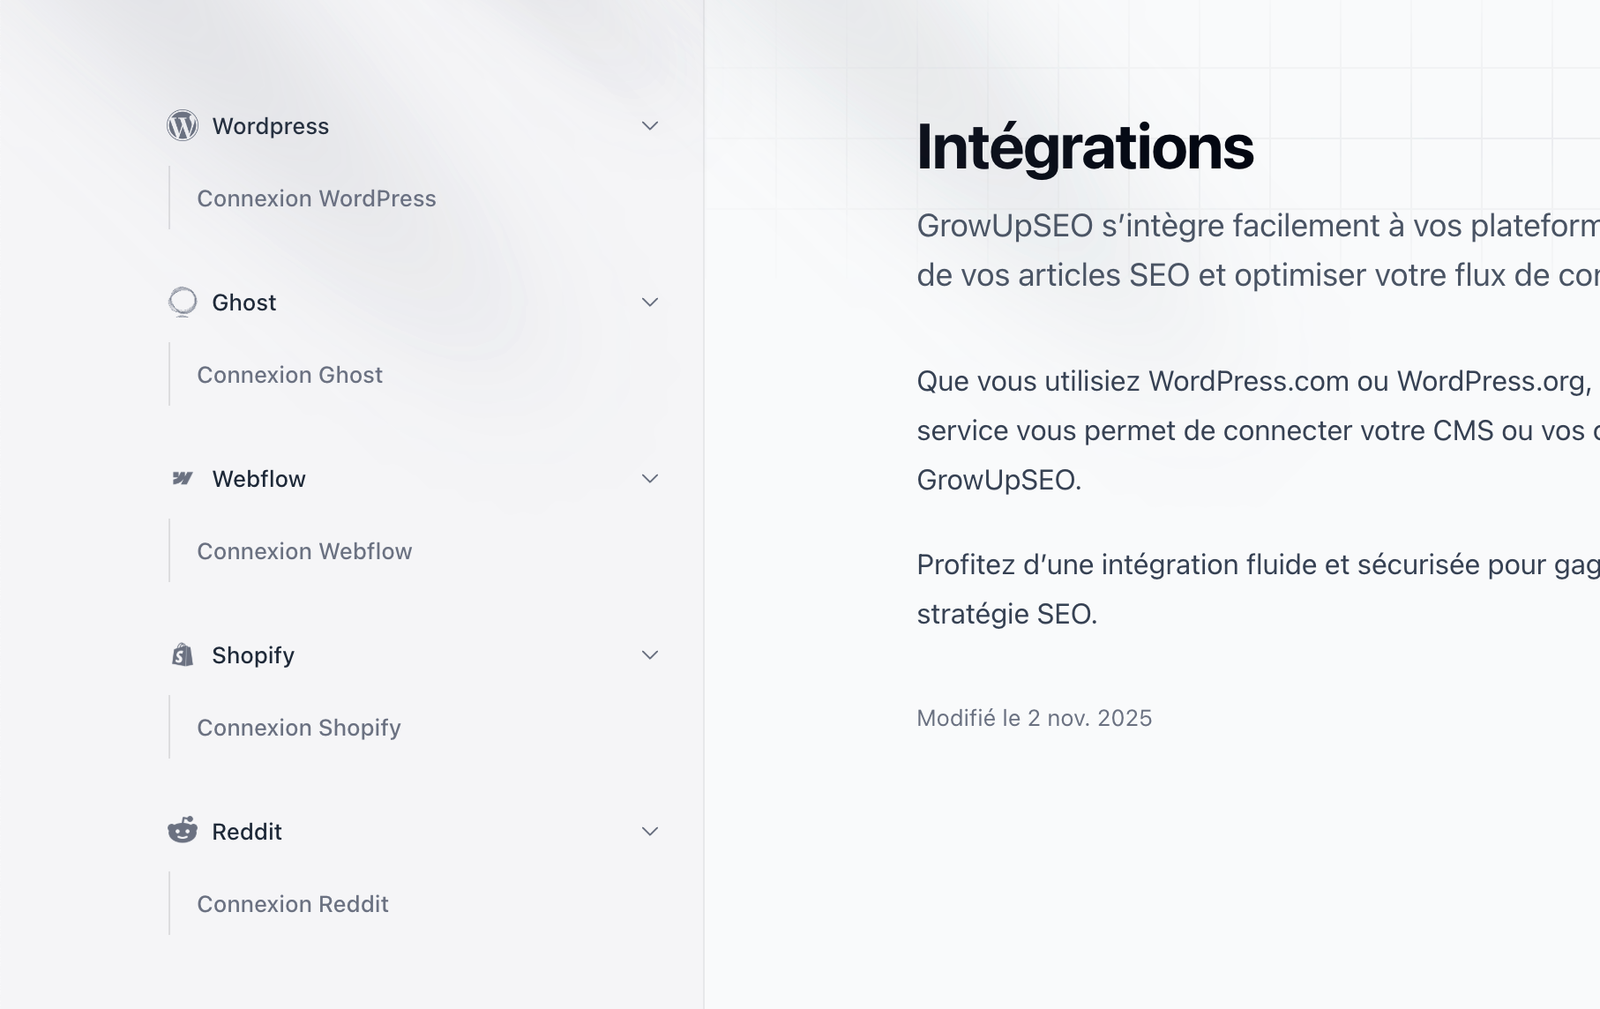Click the Reddit alien icon
Viewport: 1600px width, 1009px height.
(183, 831)
